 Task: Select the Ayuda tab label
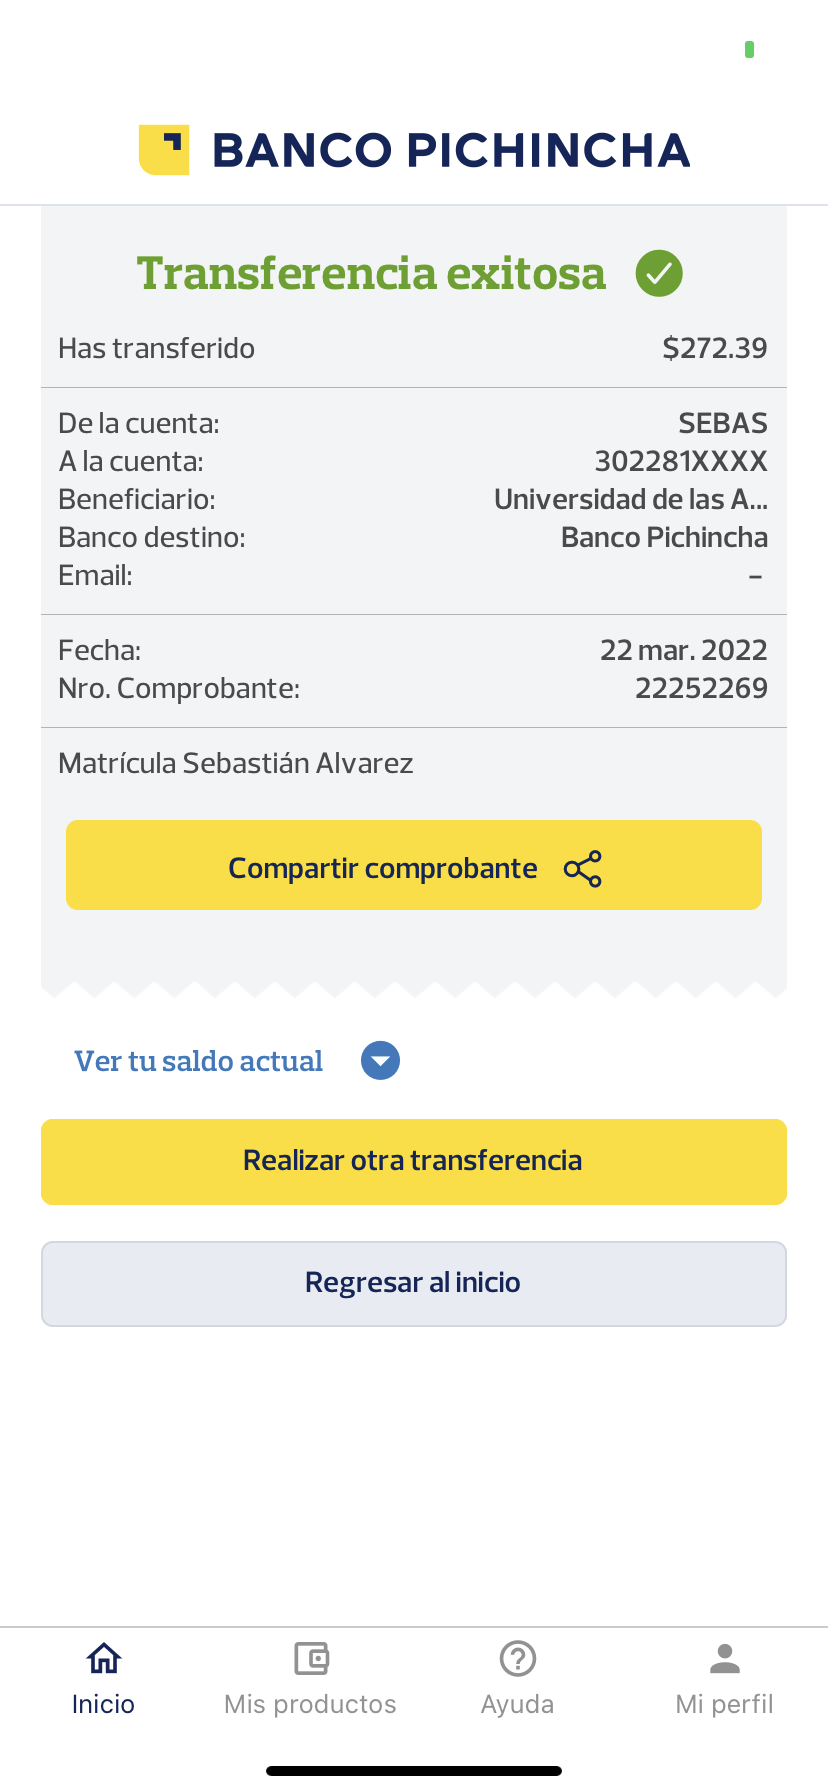517,1704
